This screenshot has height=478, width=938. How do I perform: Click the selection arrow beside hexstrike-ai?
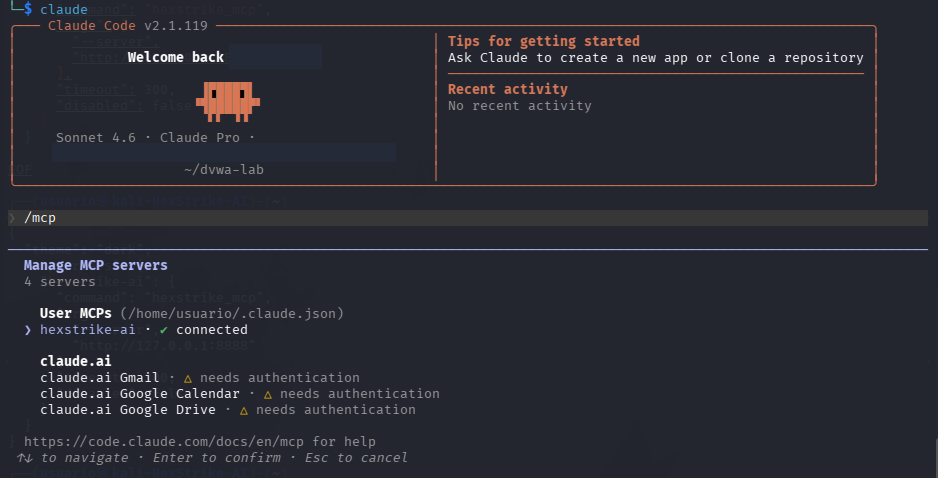28,330
